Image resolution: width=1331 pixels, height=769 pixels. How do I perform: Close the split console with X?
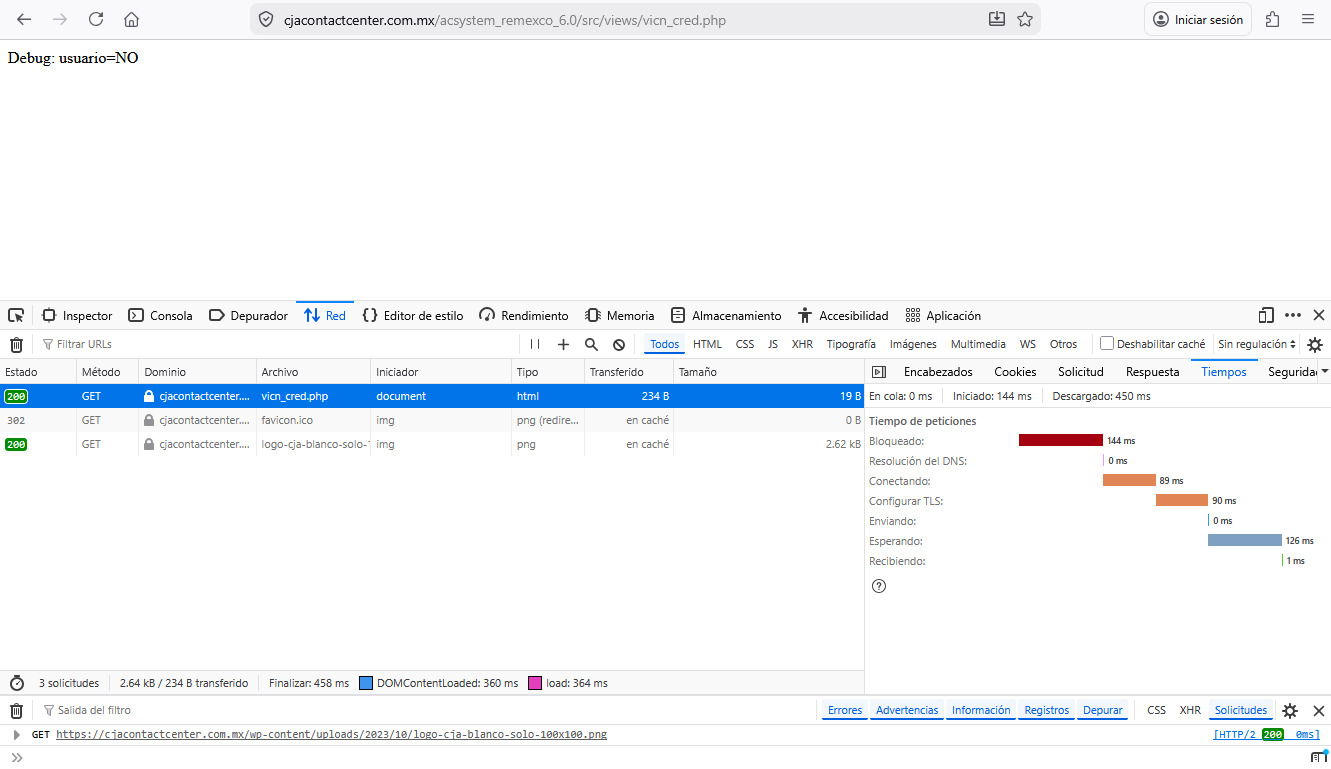coord(1319,710)
